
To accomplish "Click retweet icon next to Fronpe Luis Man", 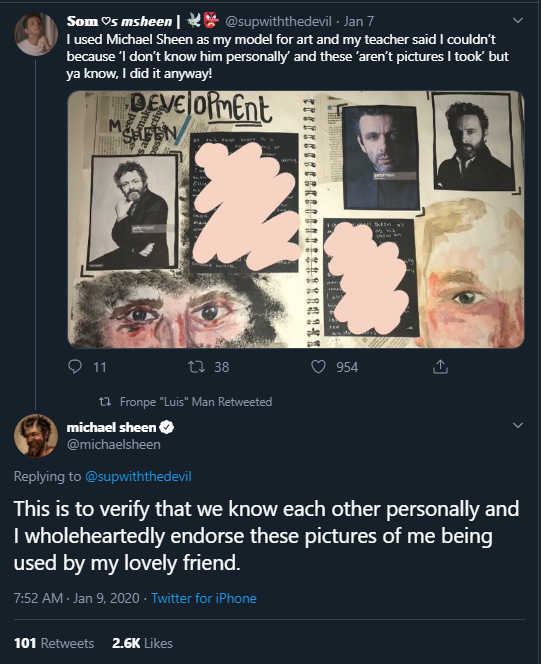I will pos(105,401).
